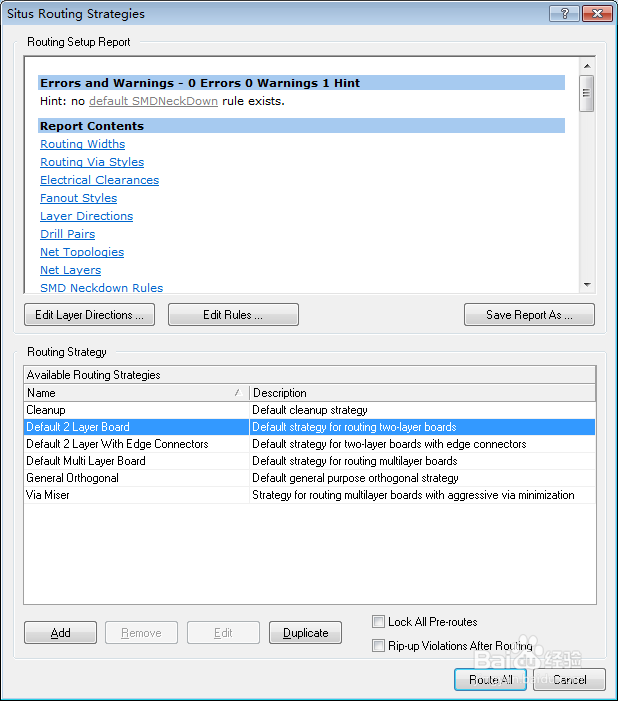Click 'Default cleanup strategy' description cell
Image resolution: width=618 pixels, height=701 pixels.
pos(422,410)
